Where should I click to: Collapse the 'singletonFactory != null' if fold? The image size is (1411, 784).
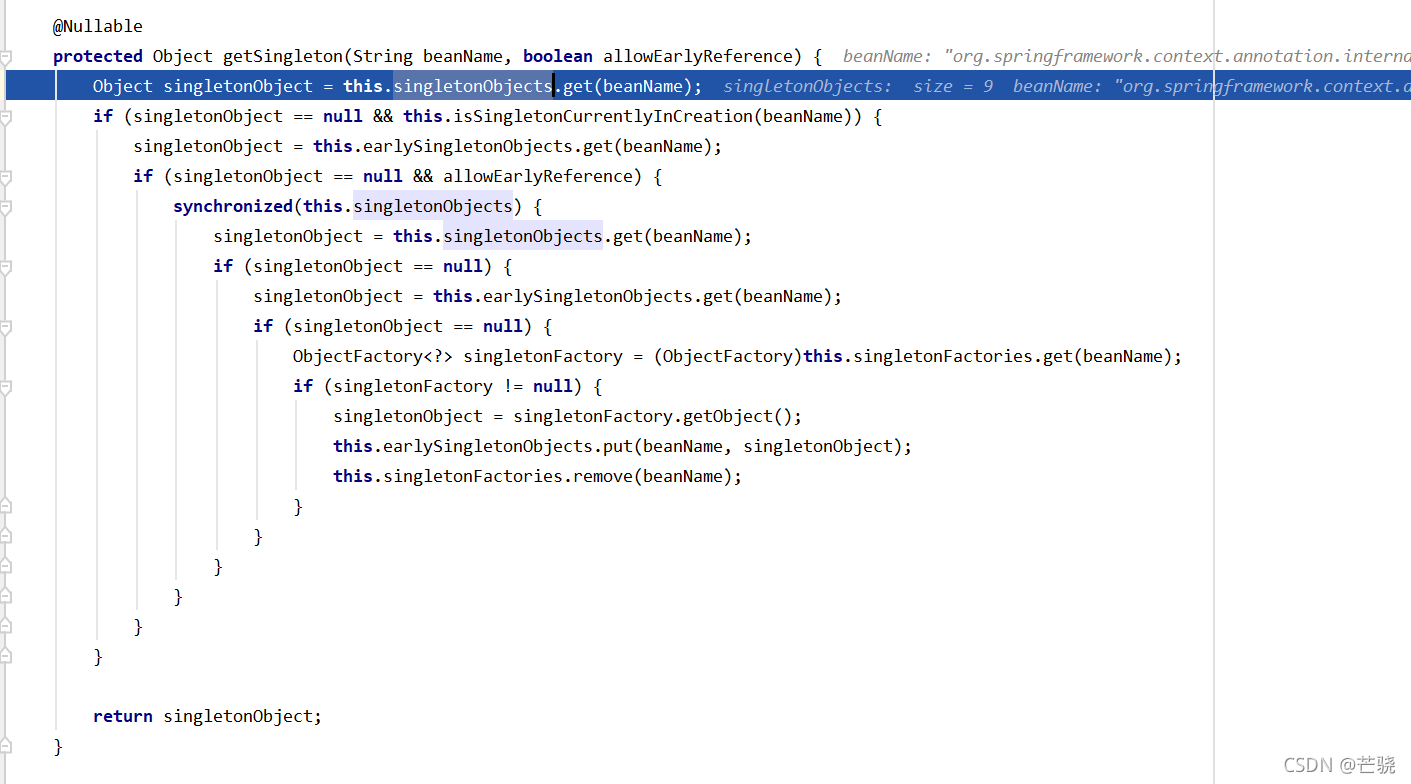(5, 387)
